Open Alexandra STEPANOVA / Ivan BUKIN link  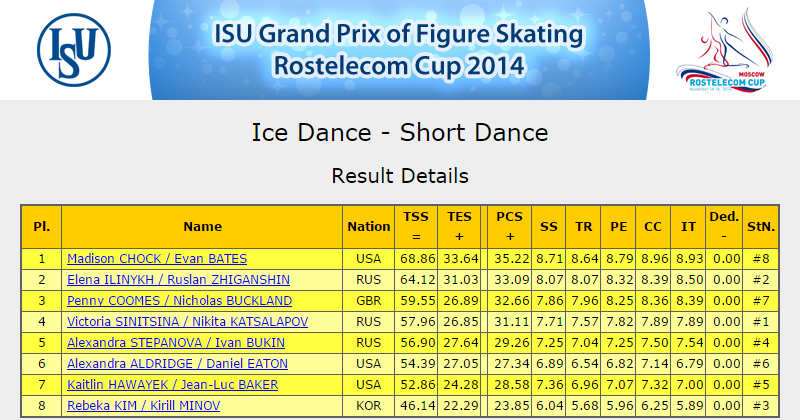pyautogui.click(x=176, y=342)
